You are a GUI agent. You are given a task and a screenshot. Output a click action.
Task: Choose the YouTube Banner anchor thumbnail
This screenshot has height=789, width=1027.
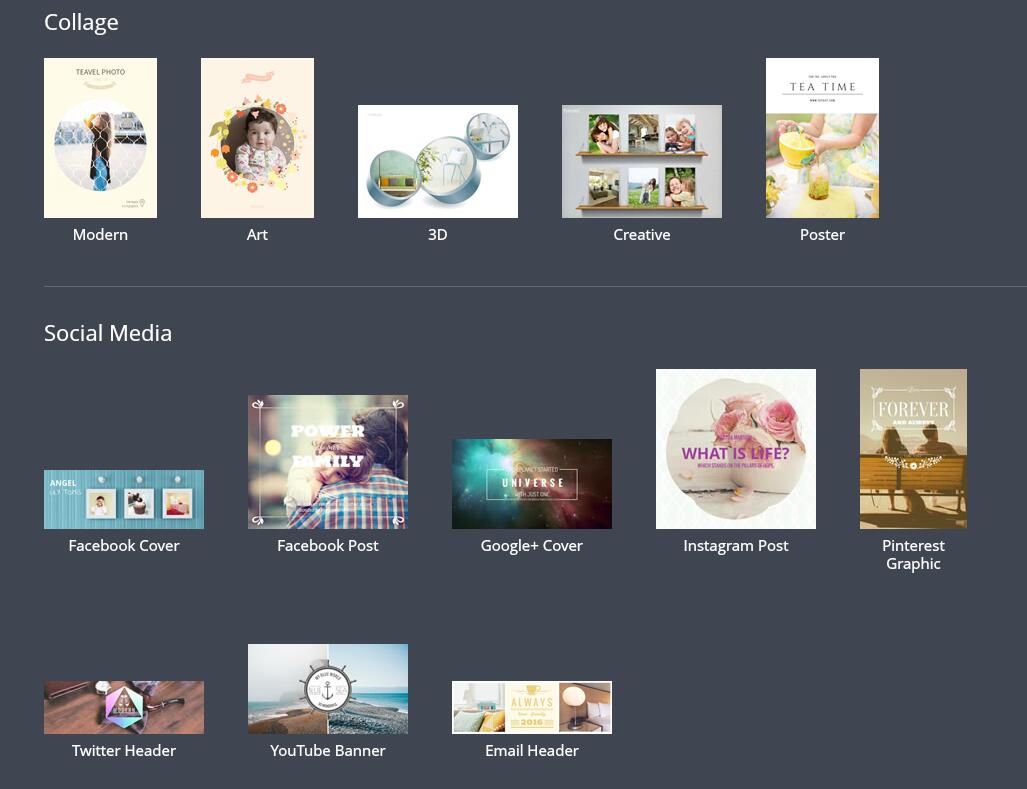pyautogui.click(x=328, y=689)
